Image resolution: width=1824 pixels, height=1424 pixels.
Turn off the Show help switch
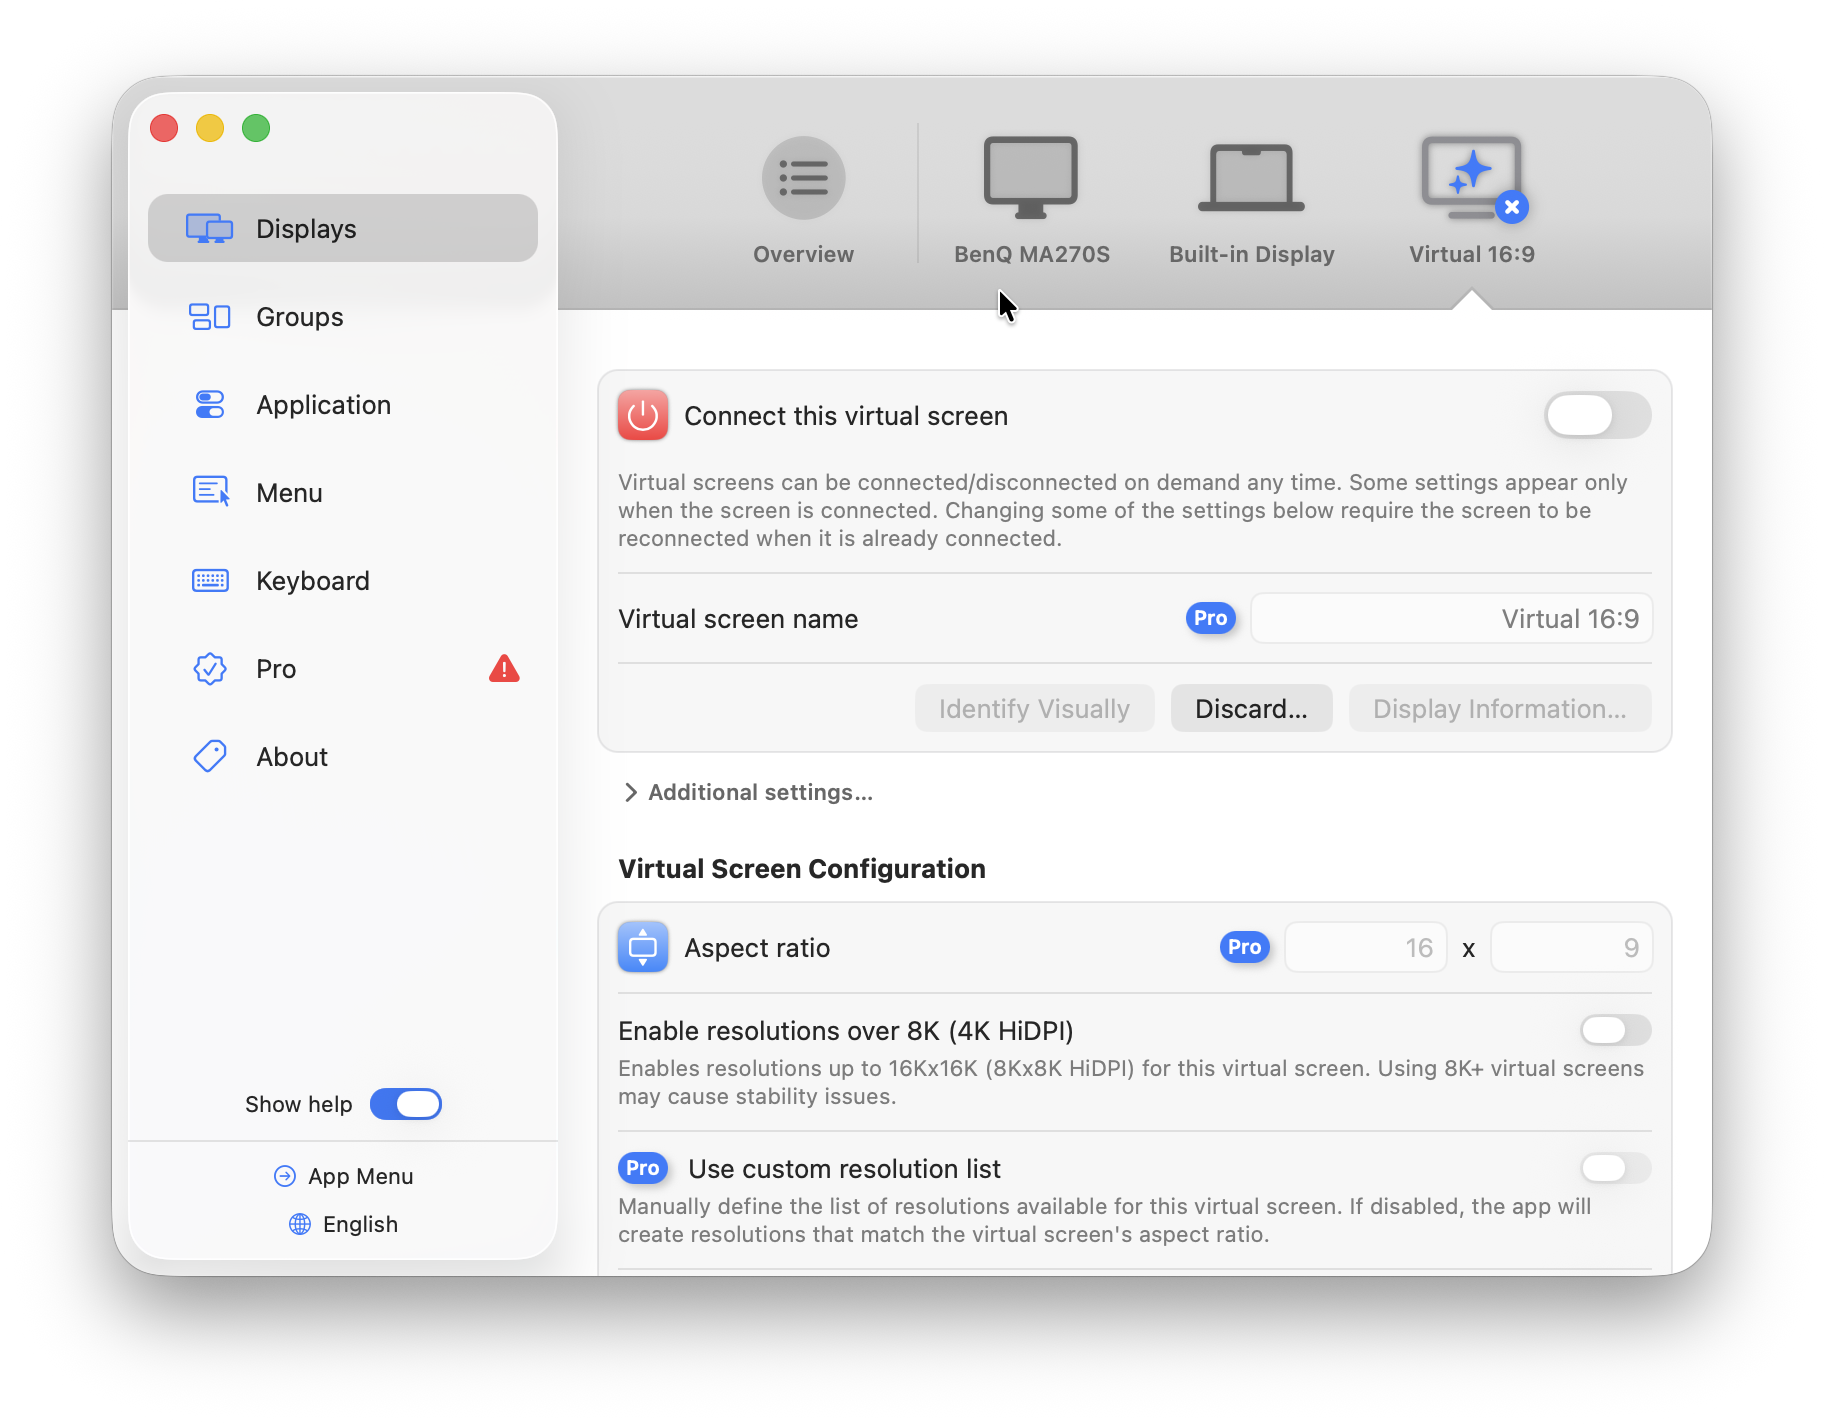pyautogui.click(x=406, y=1104)
